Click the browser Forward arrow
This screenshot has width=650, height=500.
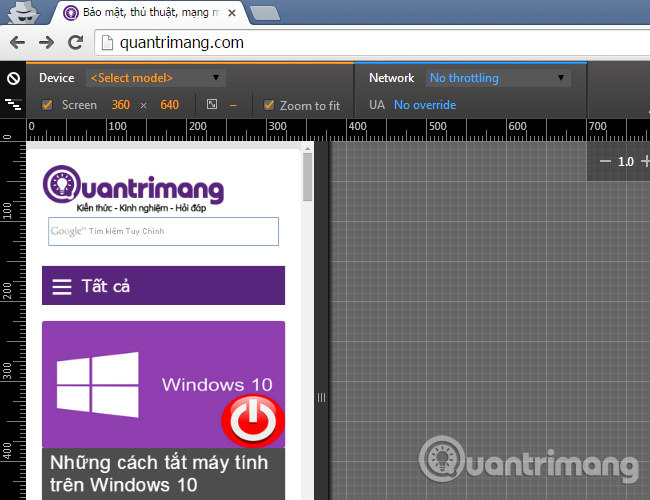(46, 42)
